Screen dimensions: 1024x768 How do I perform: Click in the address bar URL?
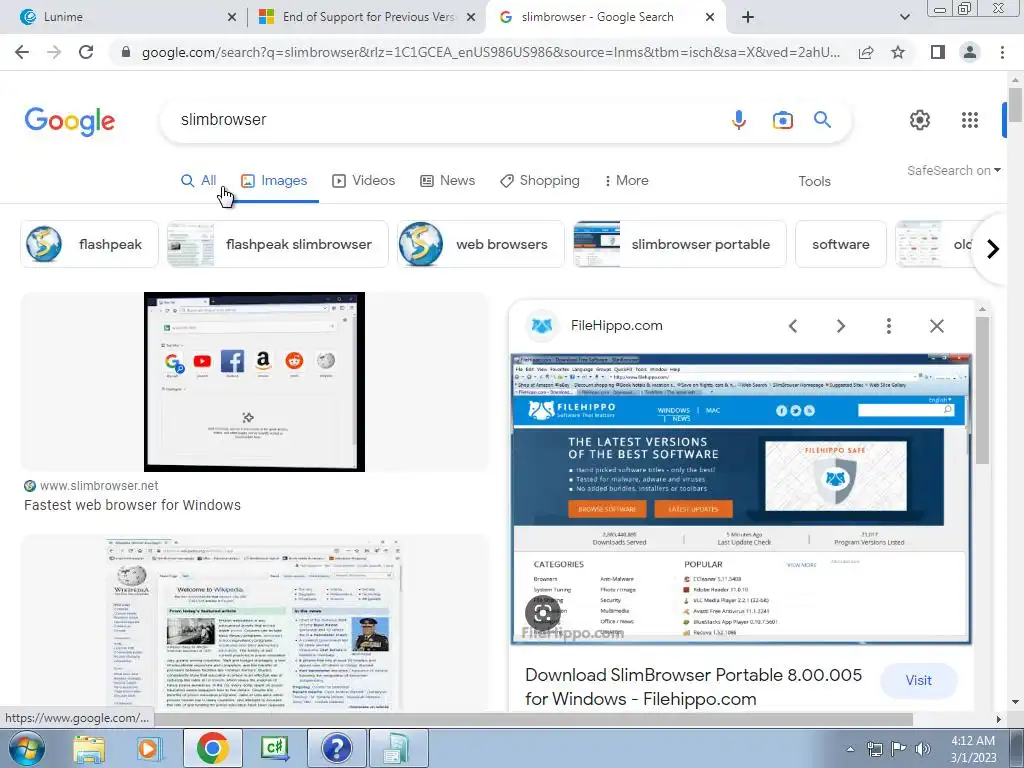490,52
